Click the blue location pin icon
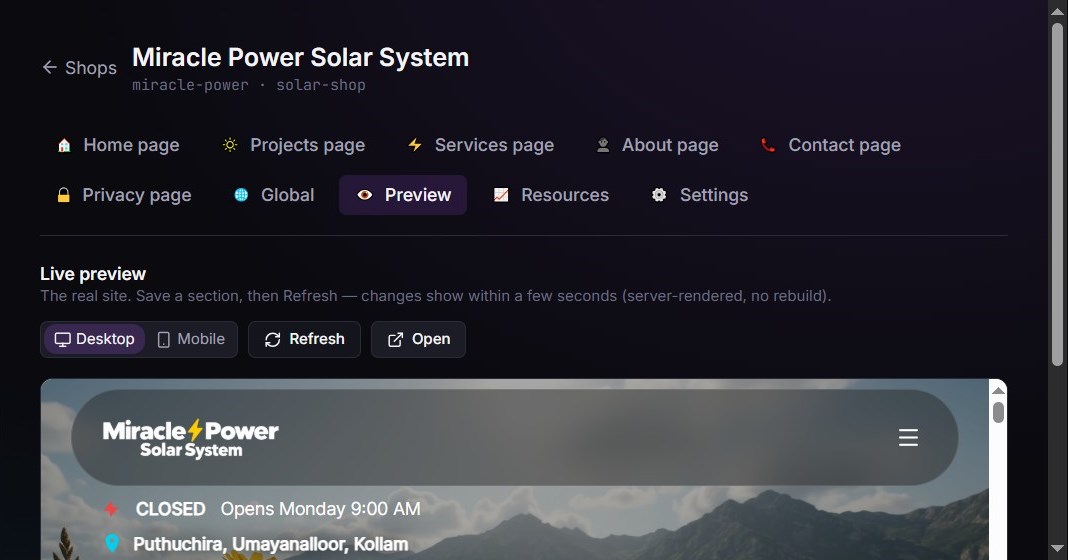Screen dimensions: 1068x560 coord(112,543)
